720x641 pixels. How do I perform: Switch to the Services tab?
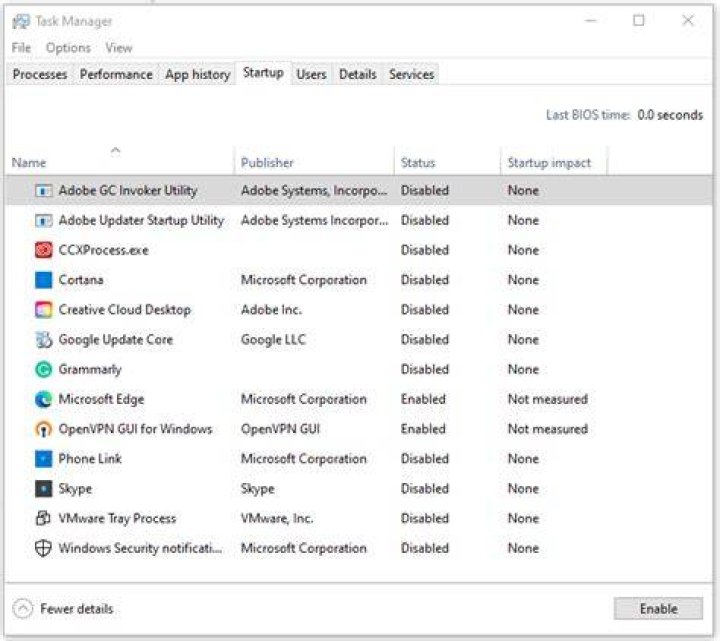click(411, 74)
